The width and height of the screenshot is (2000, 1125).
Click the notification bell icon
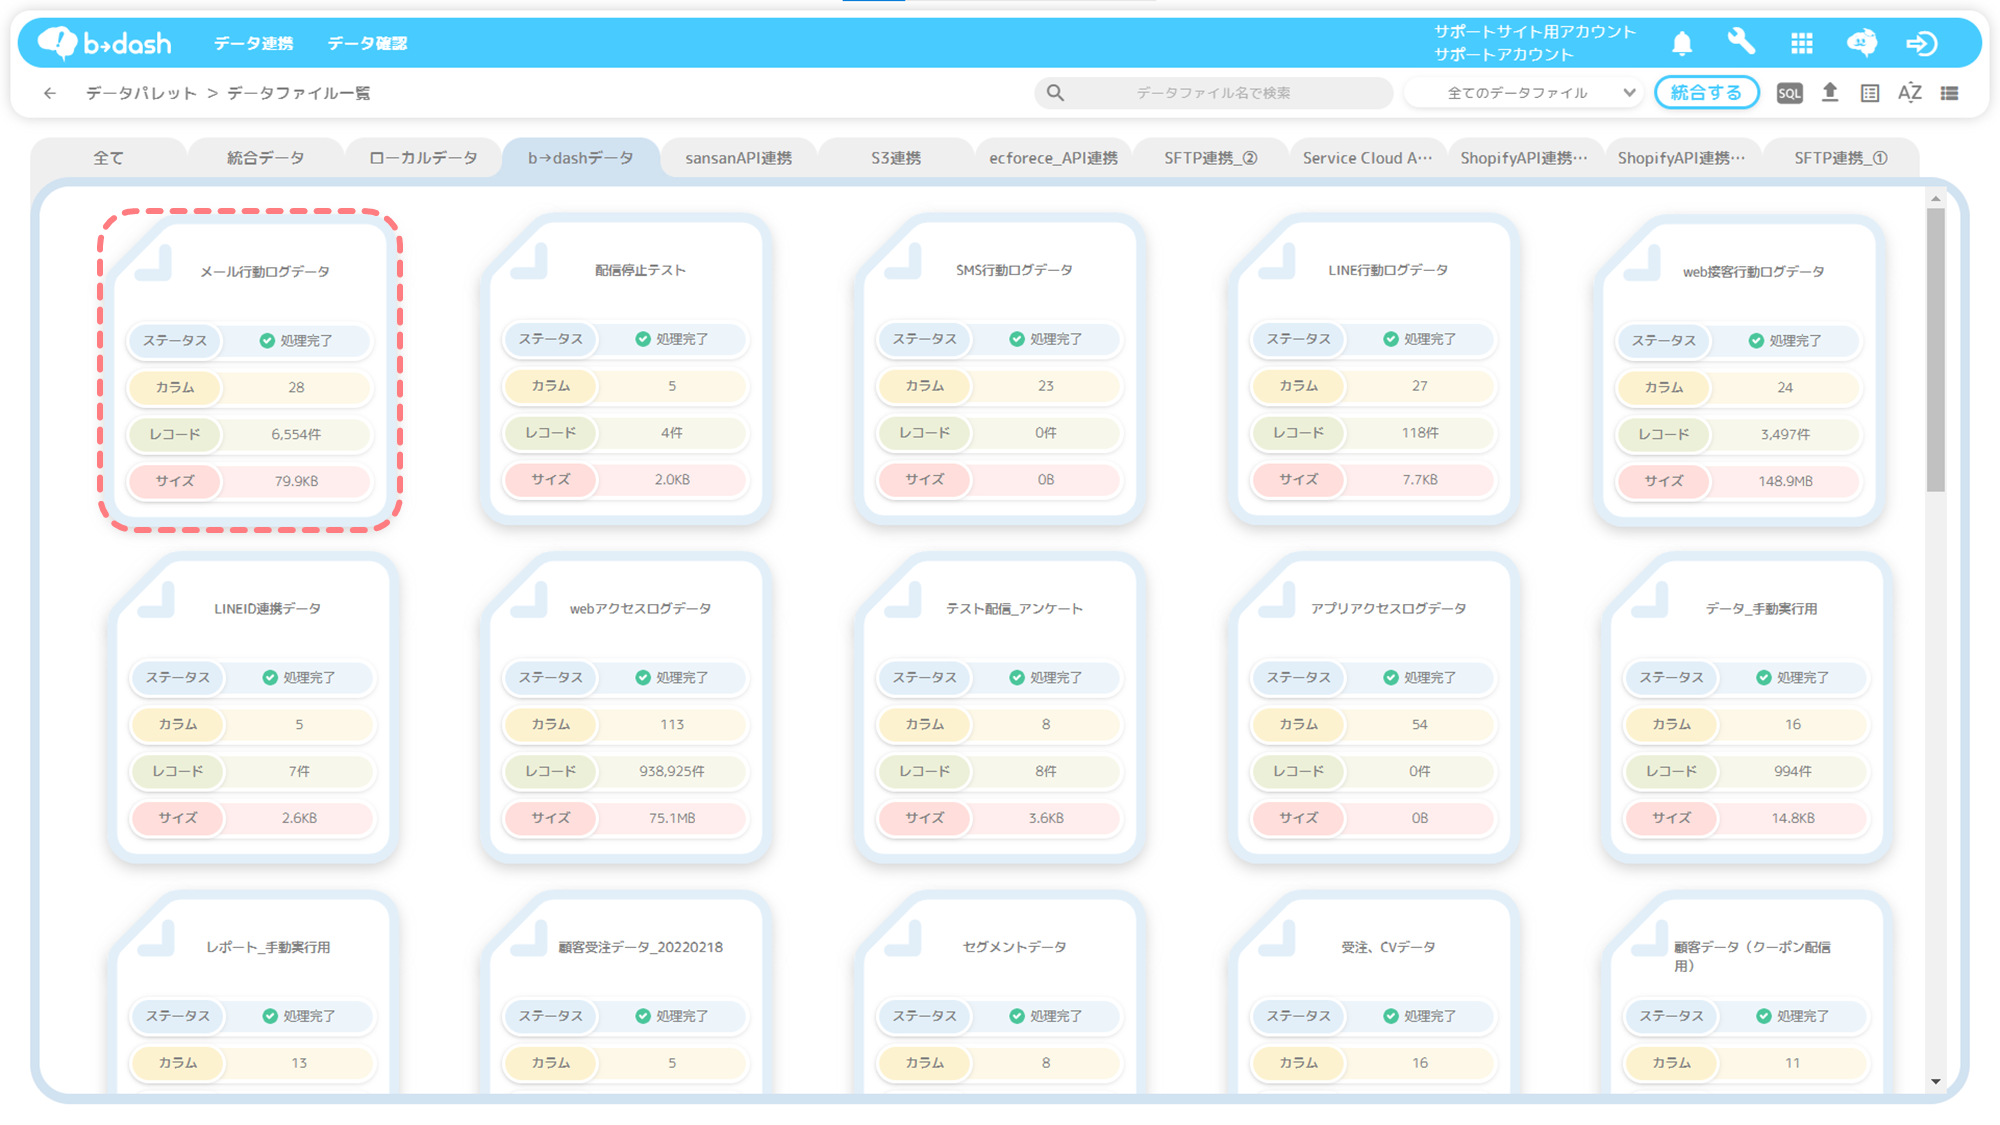(x=1682, y=43)
